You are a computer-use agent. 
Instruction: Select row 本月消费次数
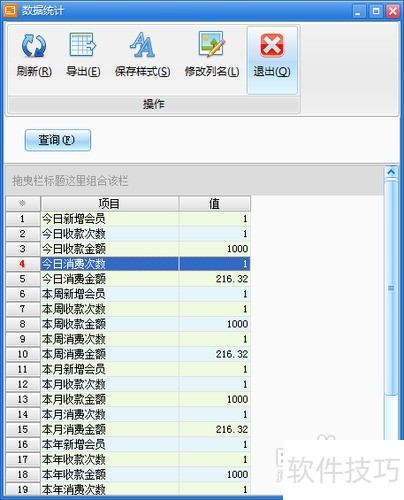pyautogui.click(x=128, y=414)
